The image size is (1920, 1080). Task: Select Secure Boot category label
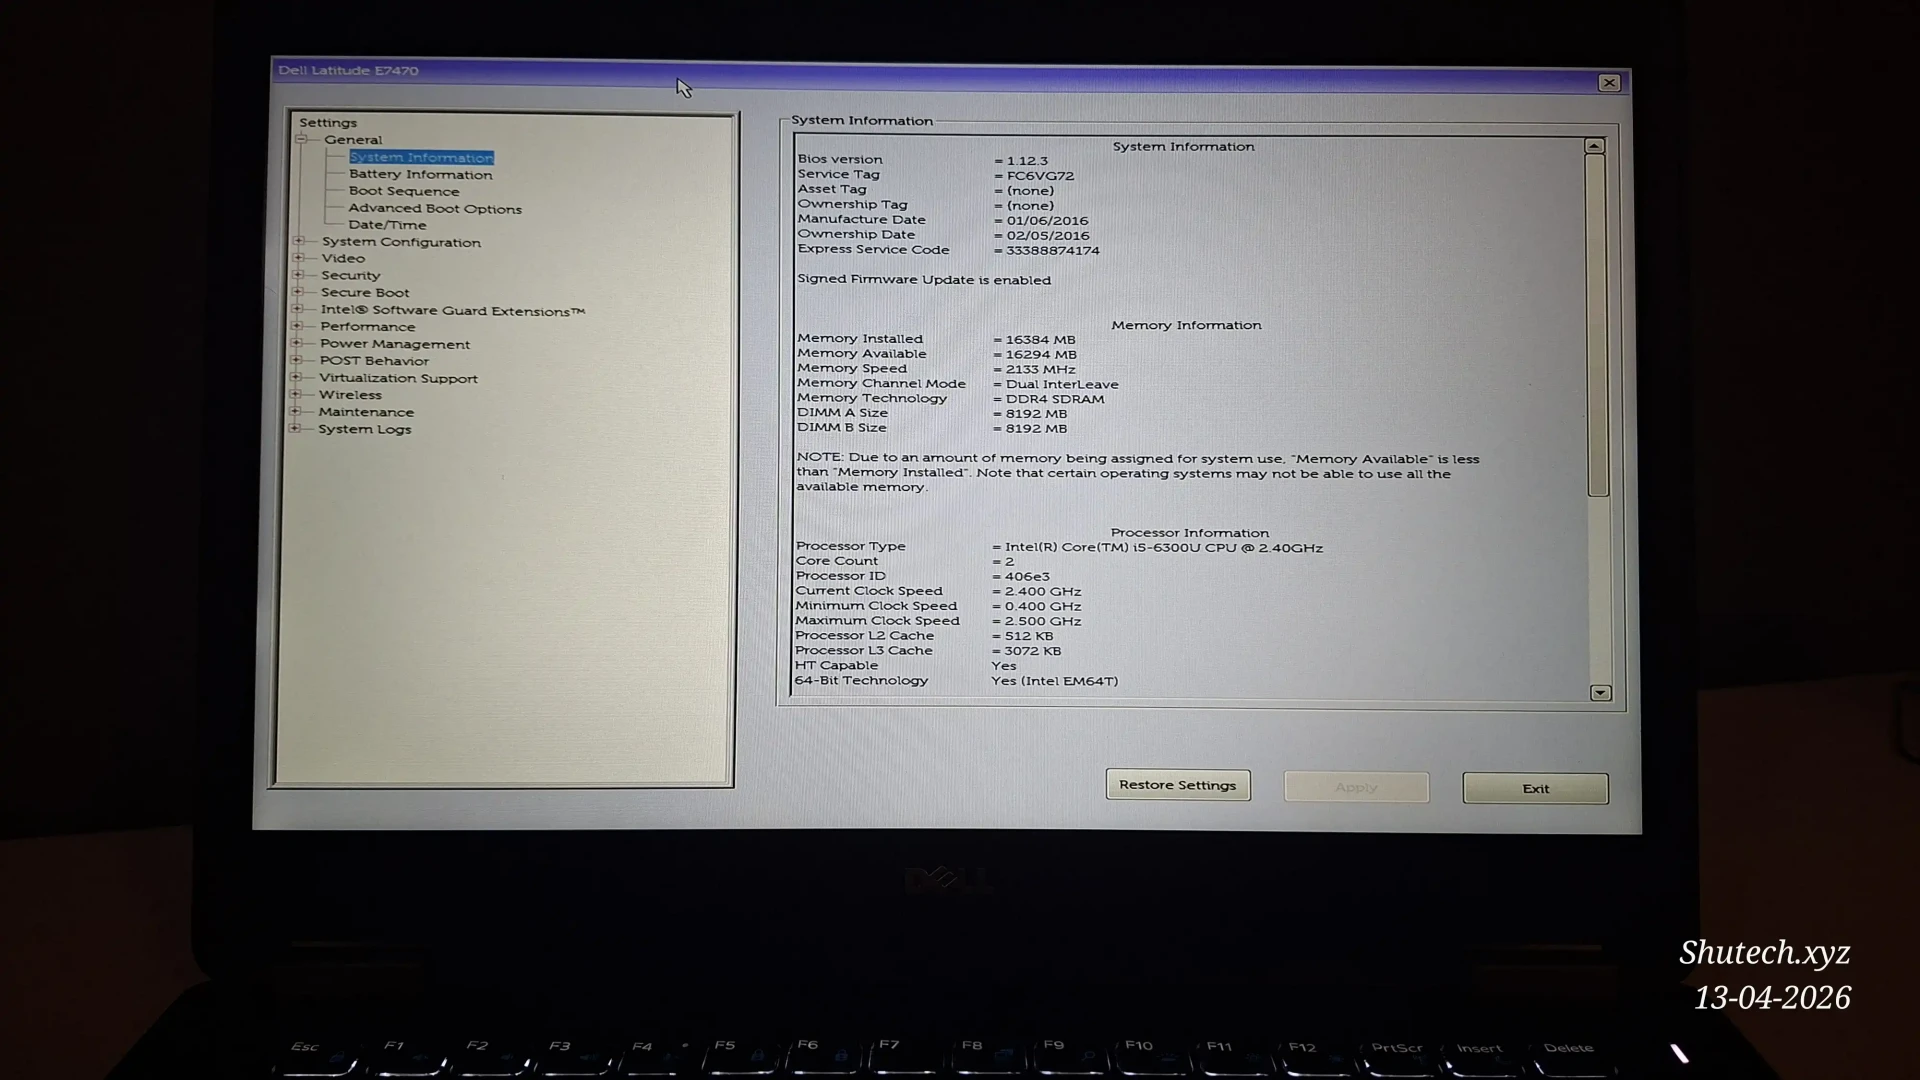point(365,292)
